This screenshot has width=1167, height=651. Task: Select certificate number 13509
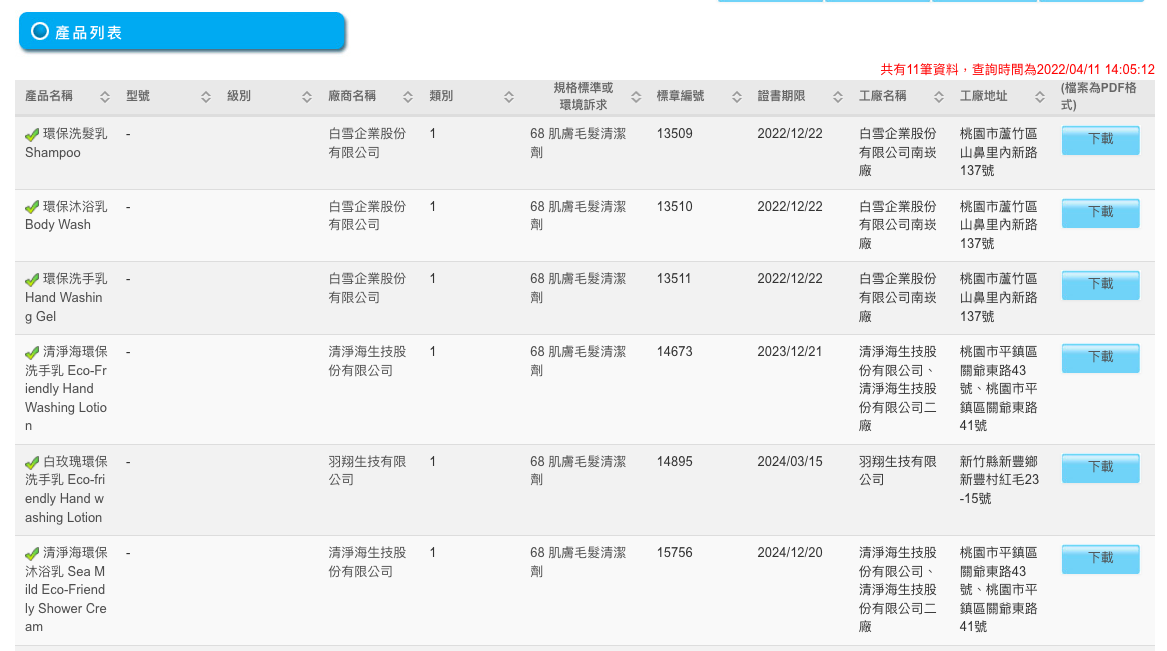coord(674,134)
